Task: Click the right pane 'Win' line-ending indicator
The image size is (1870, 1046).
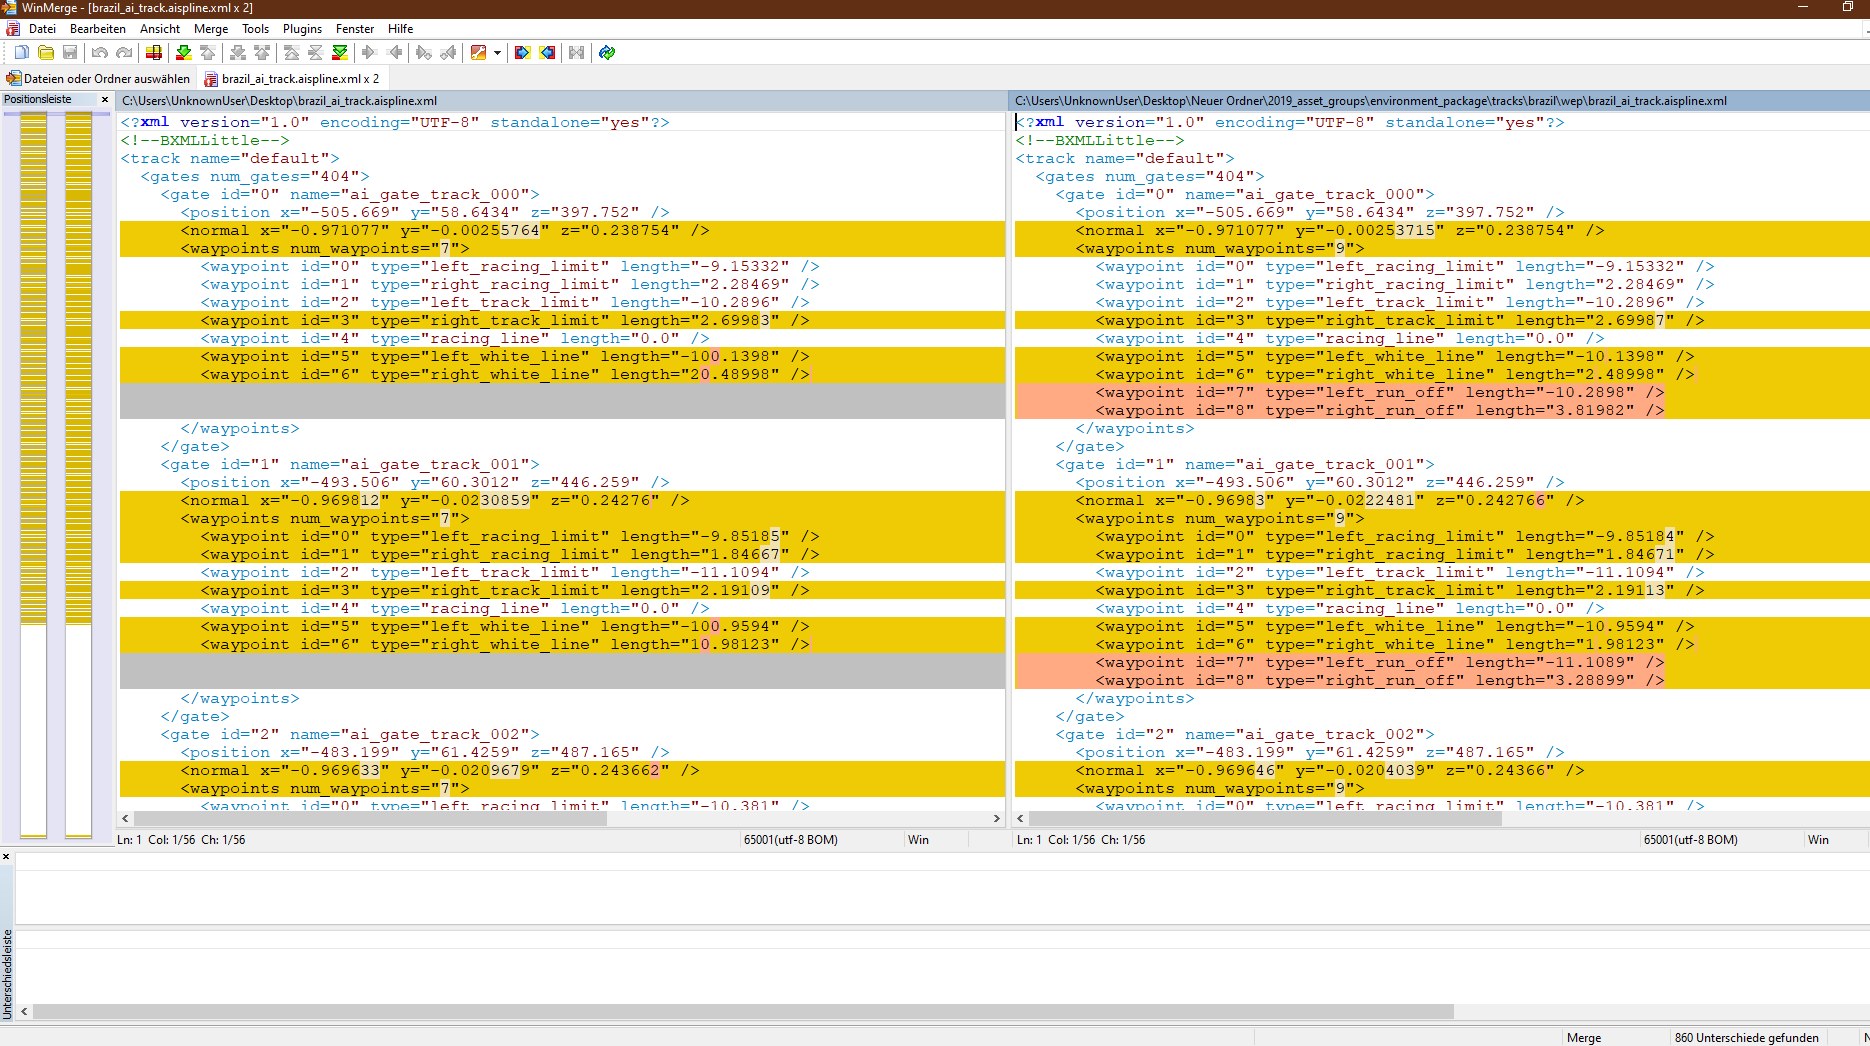Action: 1818,840
